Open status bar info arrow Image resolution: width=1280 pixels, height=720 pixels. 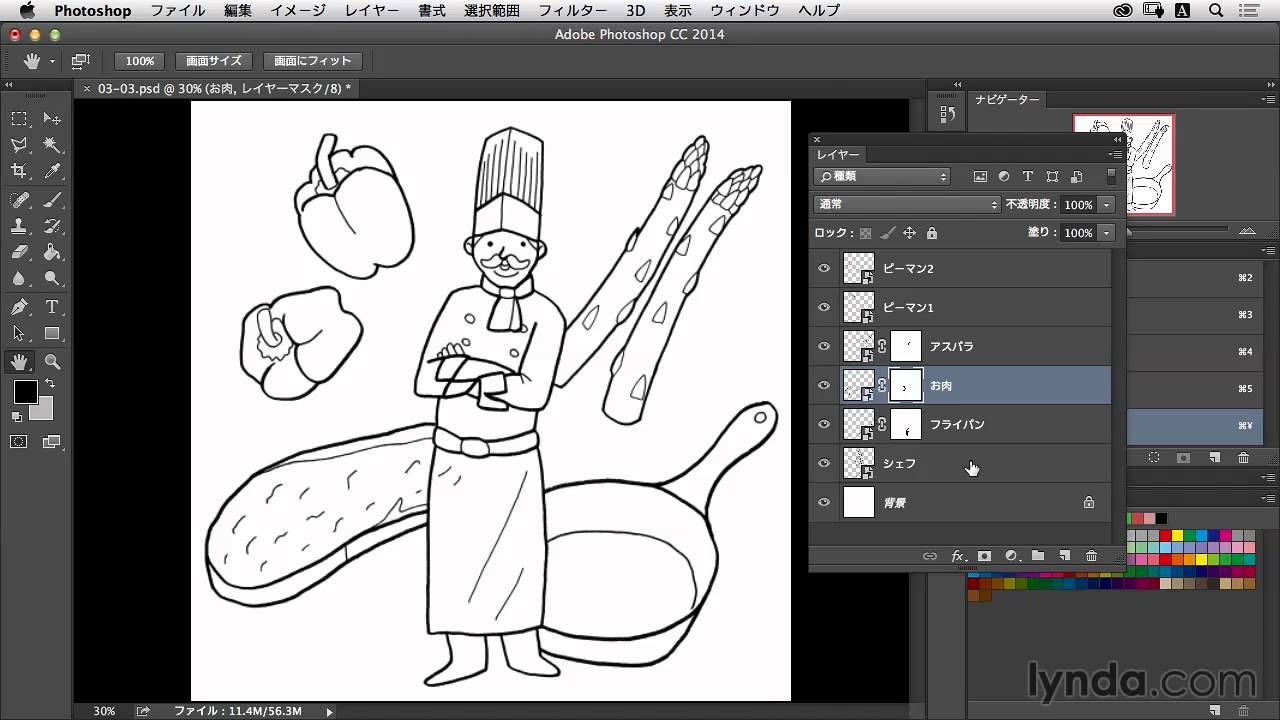point(329,711)
